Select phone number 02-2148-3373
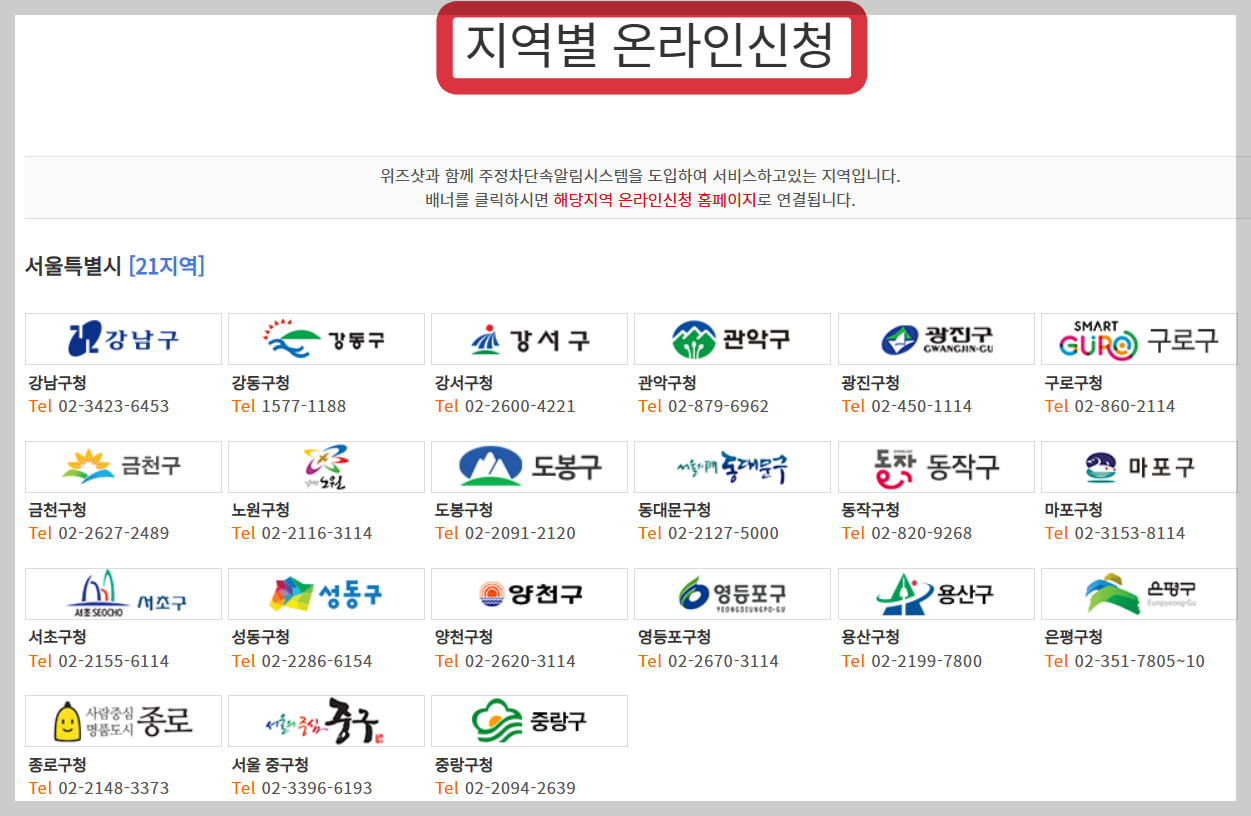This screenshot has width=1251, height=816. (x=114, y=788)
